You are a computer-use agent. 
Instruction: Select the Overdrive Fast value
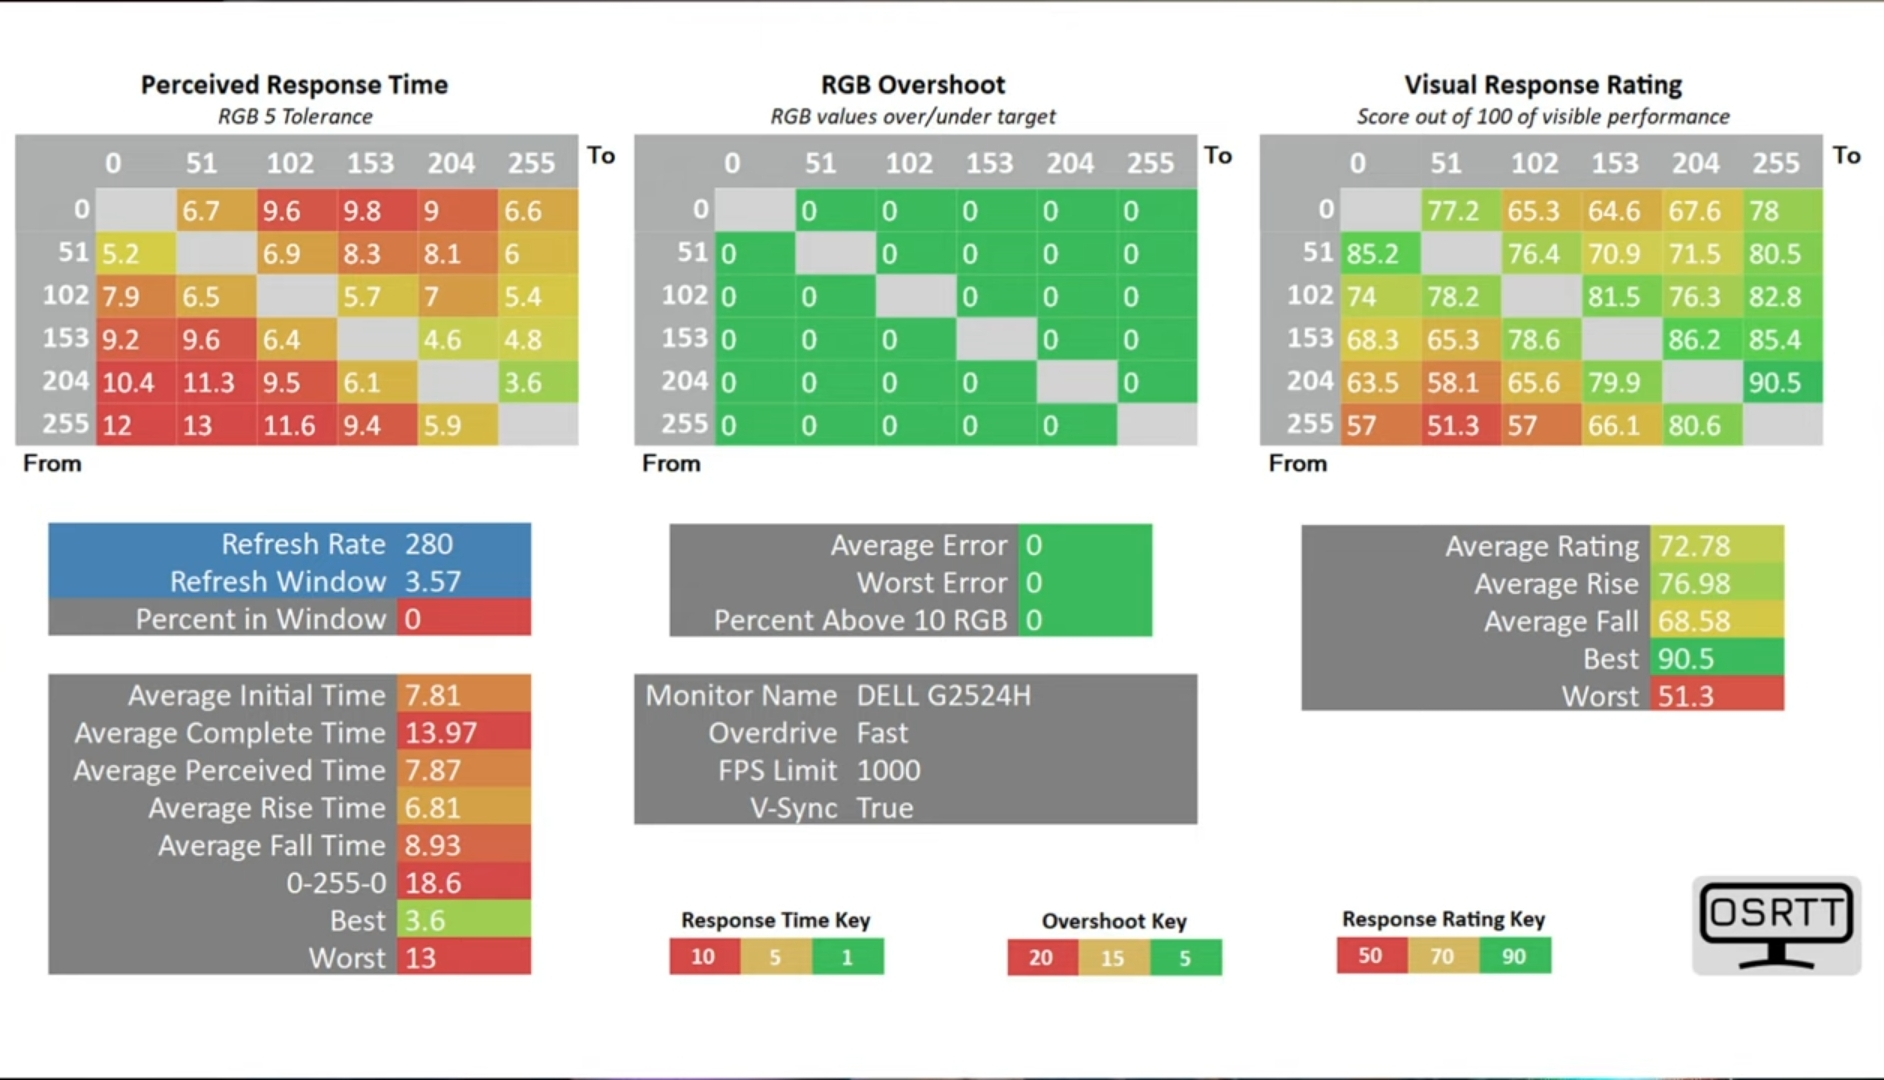pos(882,733)
